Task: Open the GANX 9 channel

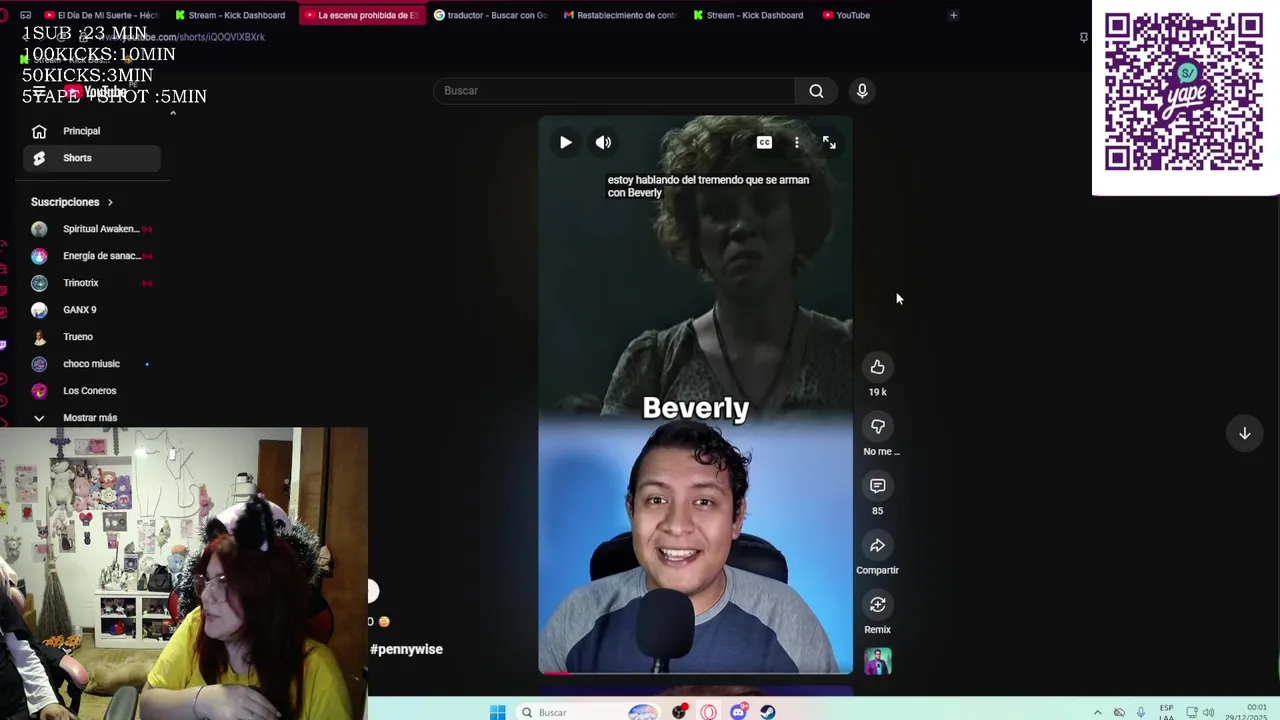Action: tap(92, 310)
